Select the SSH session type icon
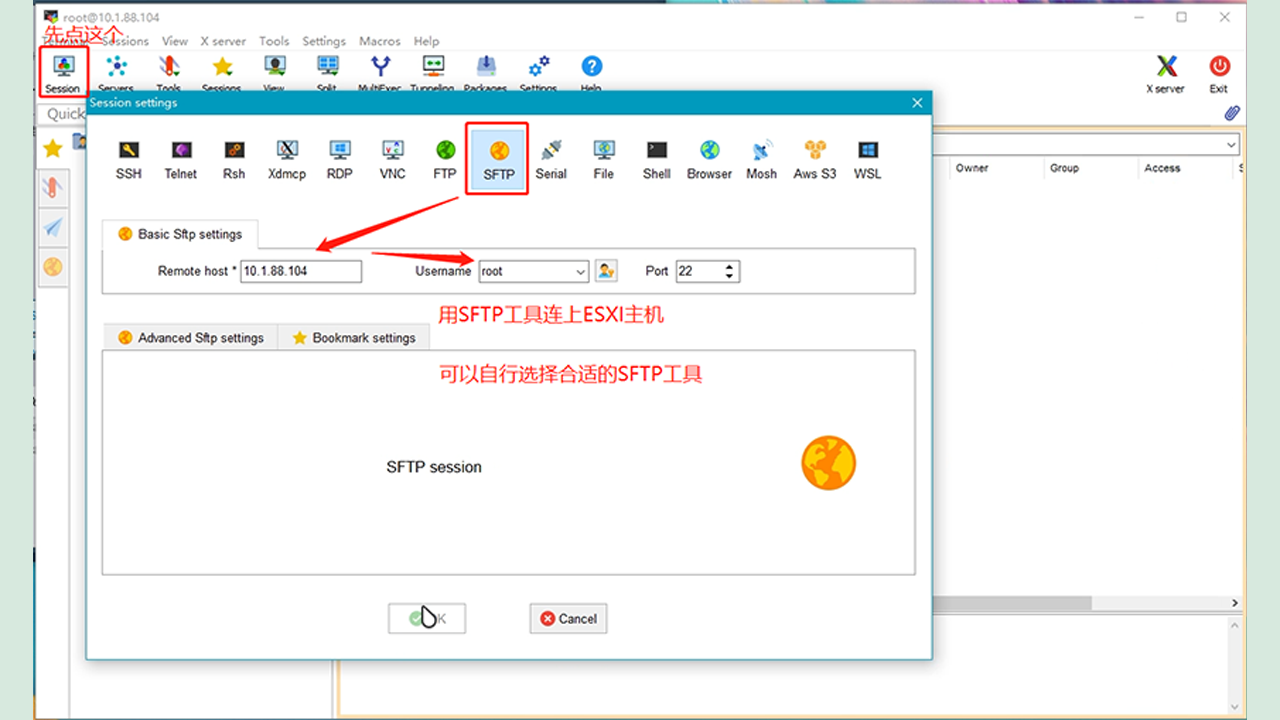The height and width of the screenshot is (720, 1280). [128, 160]
